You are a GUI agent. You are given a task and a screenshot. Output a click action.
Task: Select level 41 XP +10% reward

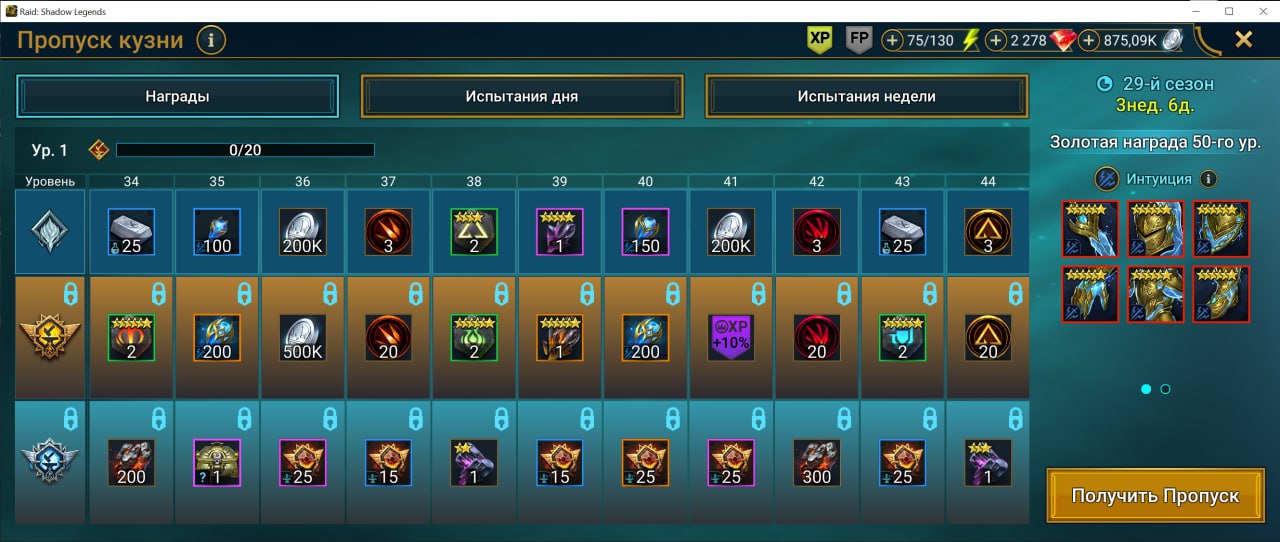click(732, 338)
